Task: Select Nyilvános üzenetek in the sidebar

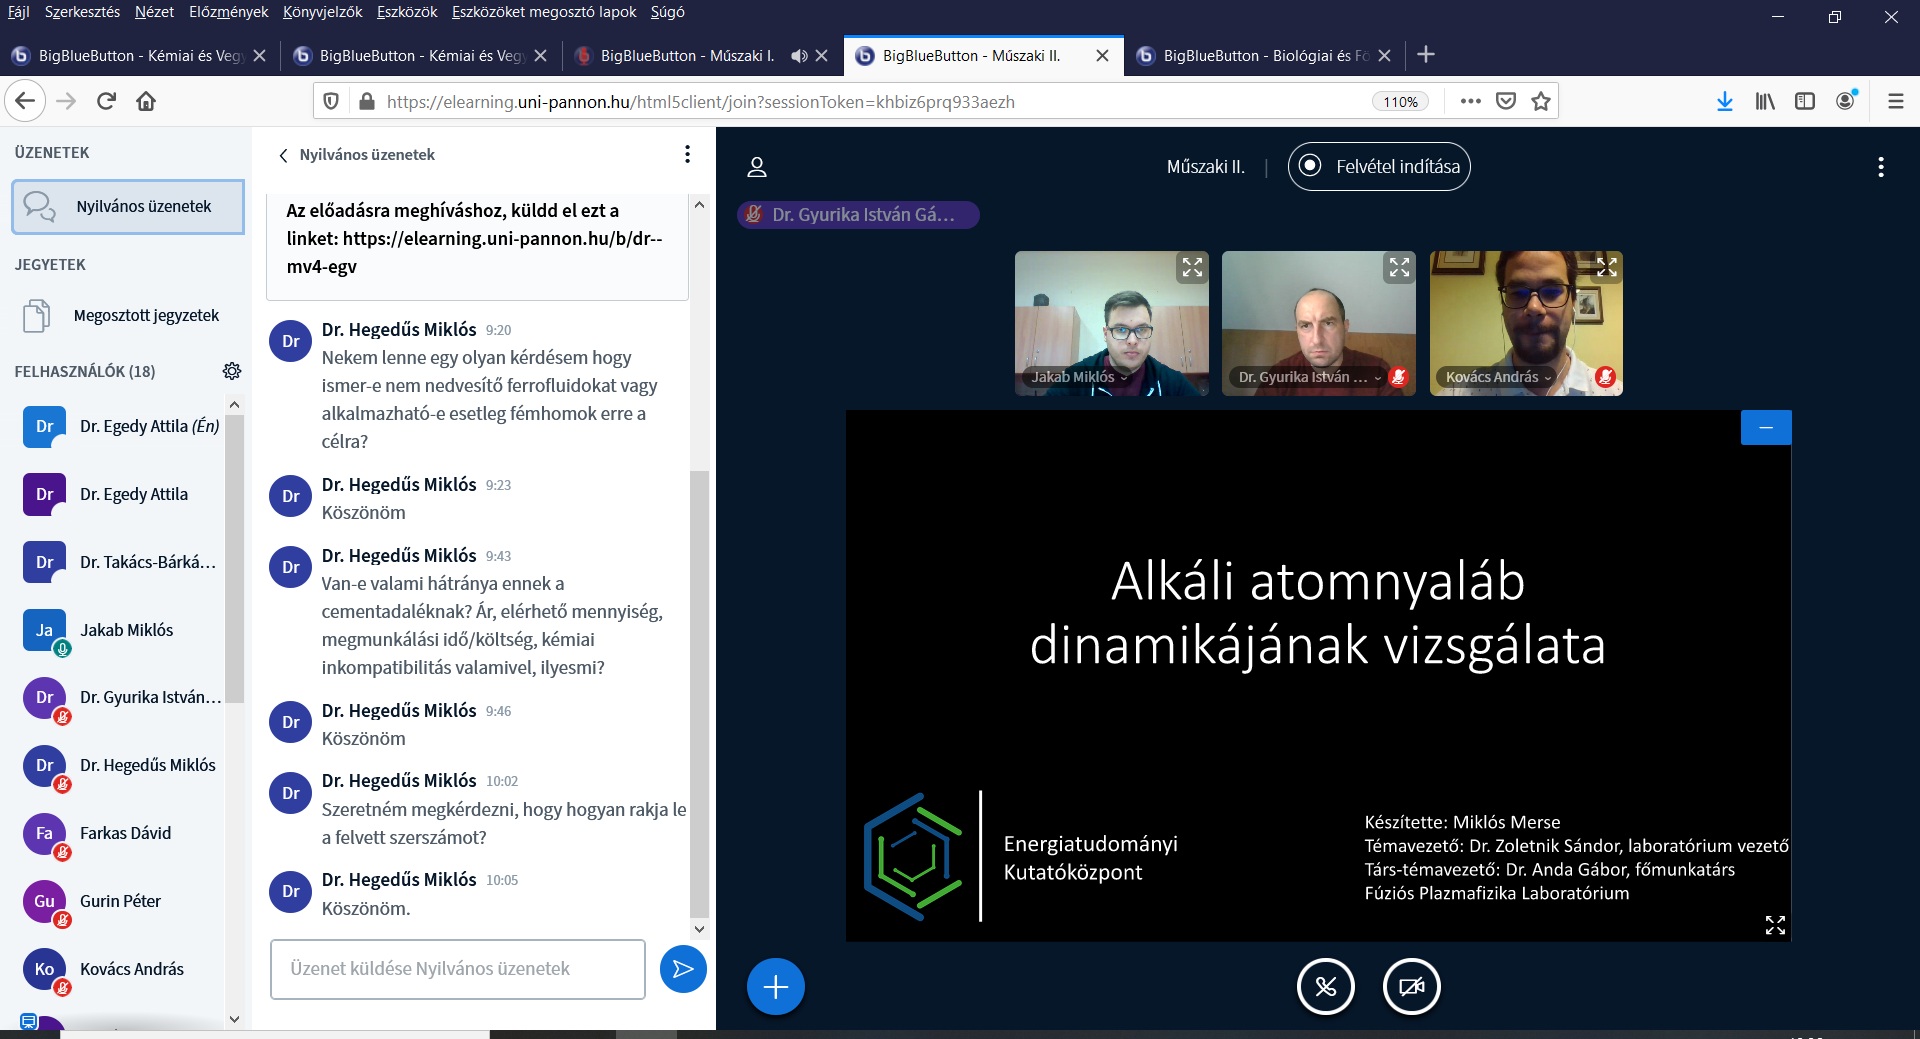Action: click(128, 207)
